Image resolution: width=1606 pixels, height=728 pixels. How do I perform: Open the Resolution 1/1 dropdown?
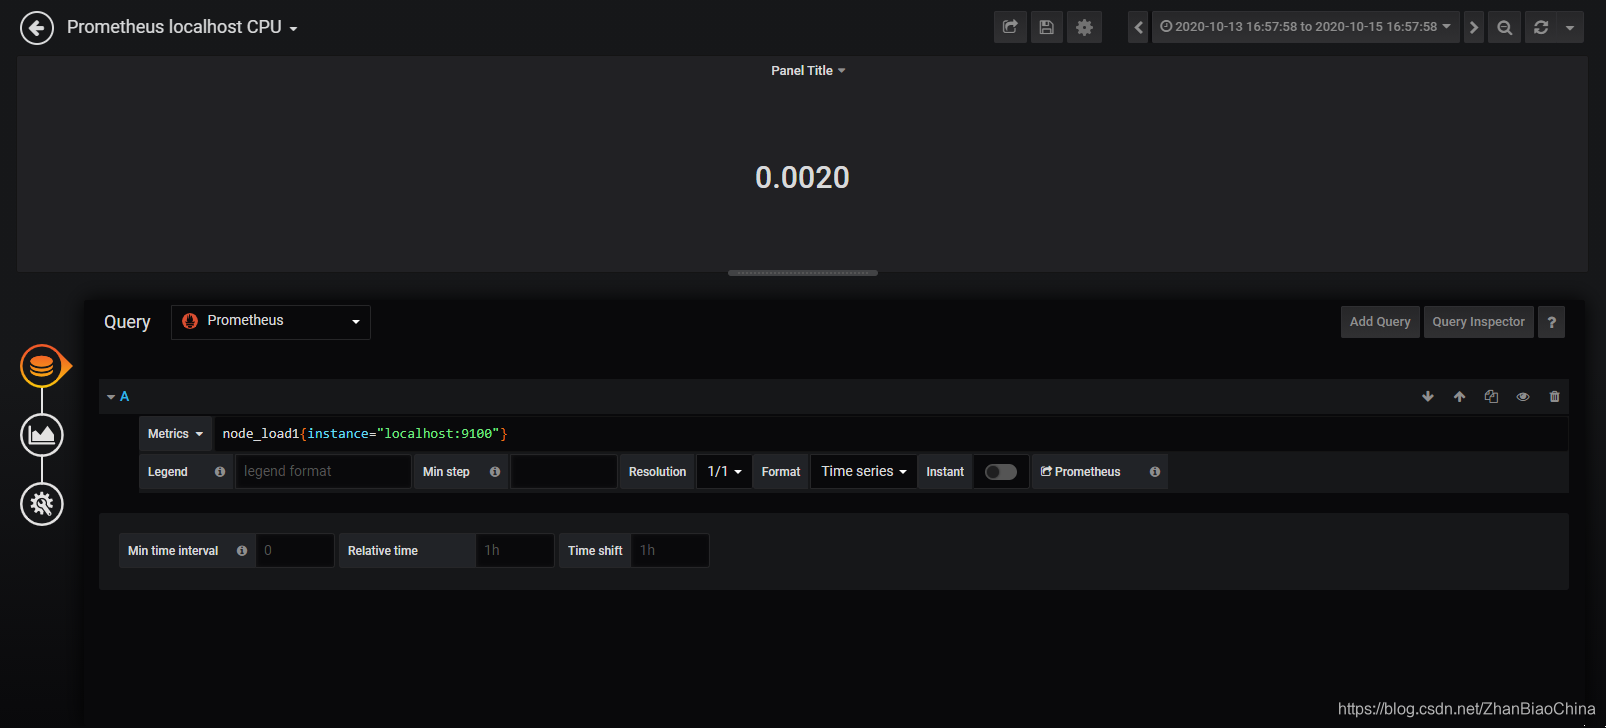pos(724,472)
